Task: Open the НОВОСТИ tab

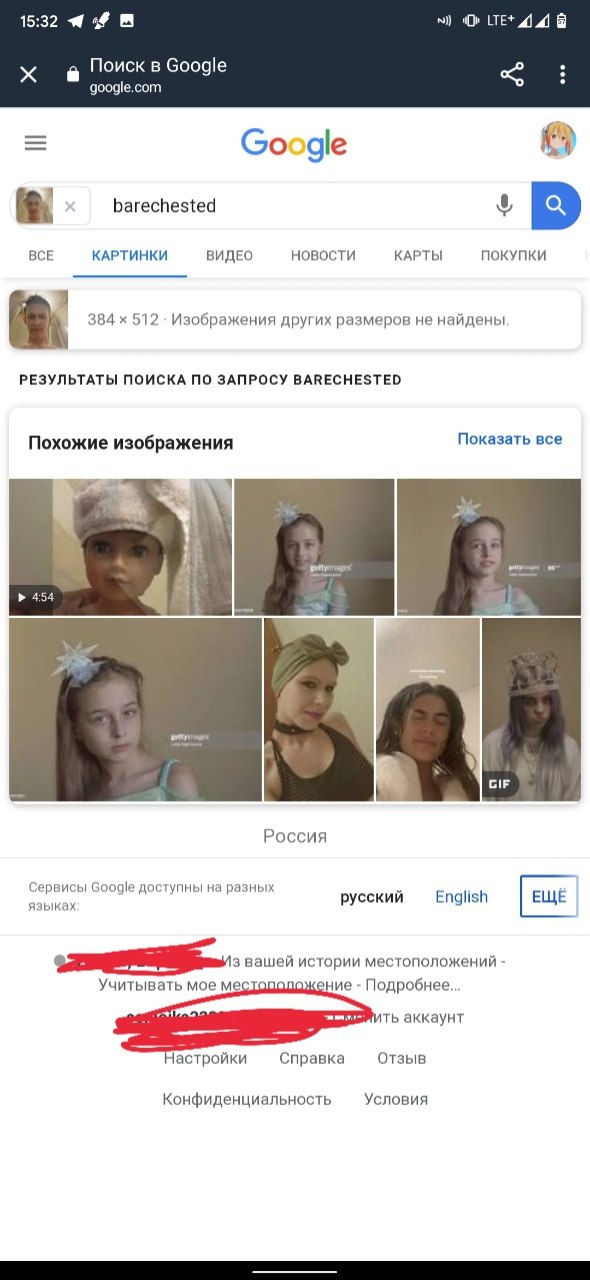Action: click(323, 256)
